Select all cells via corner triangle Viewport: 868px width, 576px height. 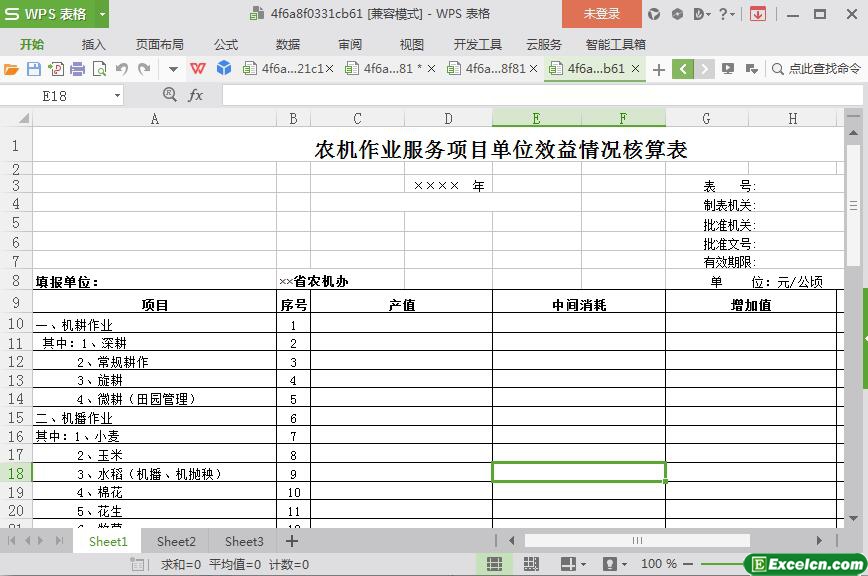tap(24, 118)
